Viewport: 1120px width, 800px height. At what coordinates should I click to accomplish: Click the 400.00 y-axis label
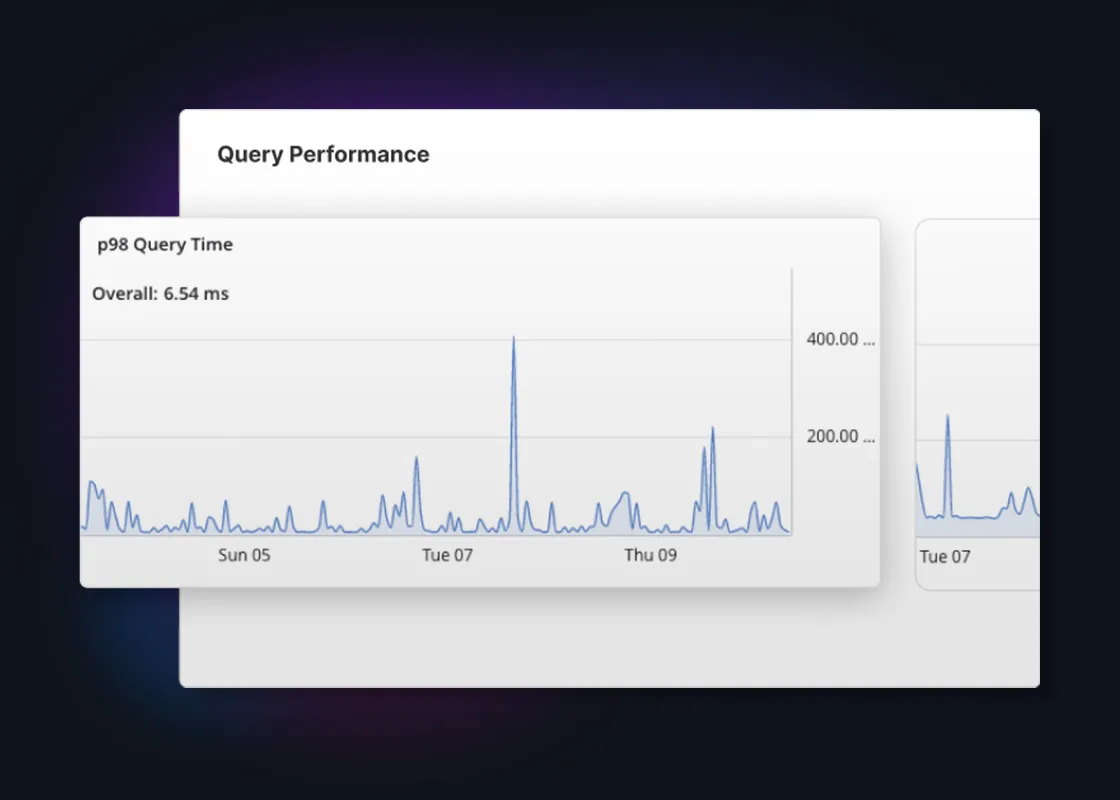[840, 339]
